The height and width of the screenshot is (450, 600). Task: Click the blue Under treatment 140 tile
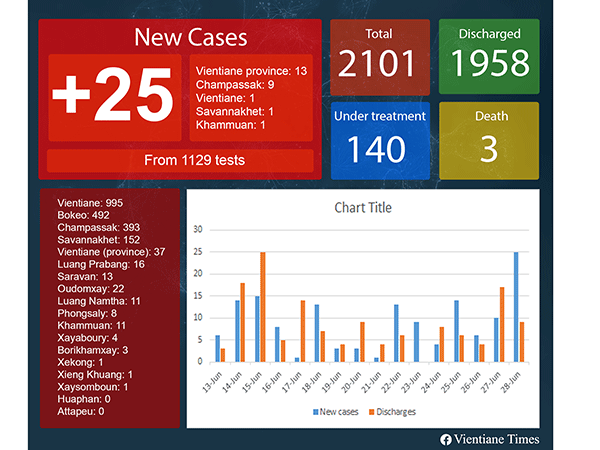point(378,141)
